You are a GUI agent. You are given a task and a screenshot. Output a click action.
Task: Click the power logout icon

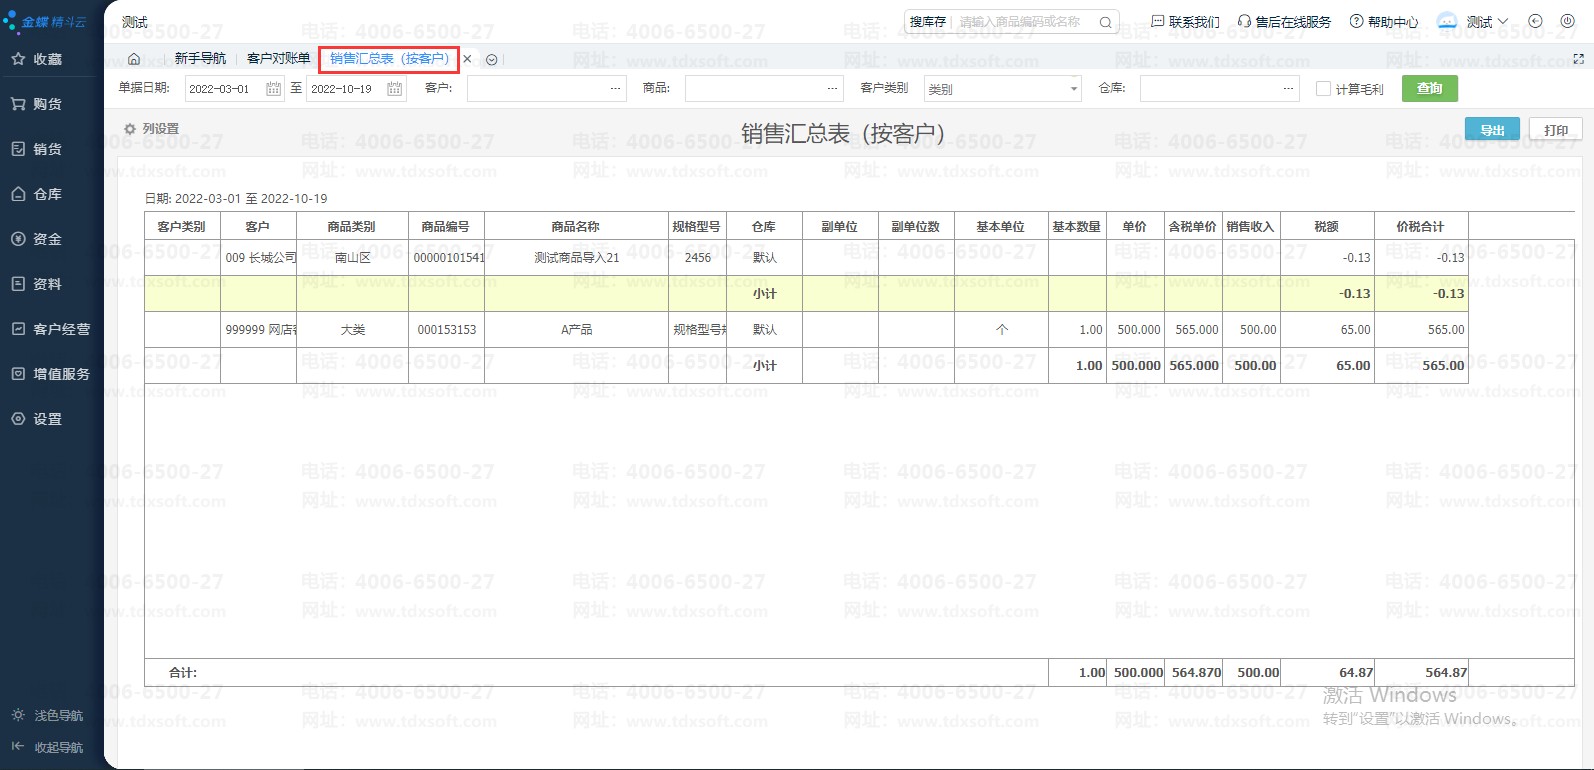point(1565,21)
